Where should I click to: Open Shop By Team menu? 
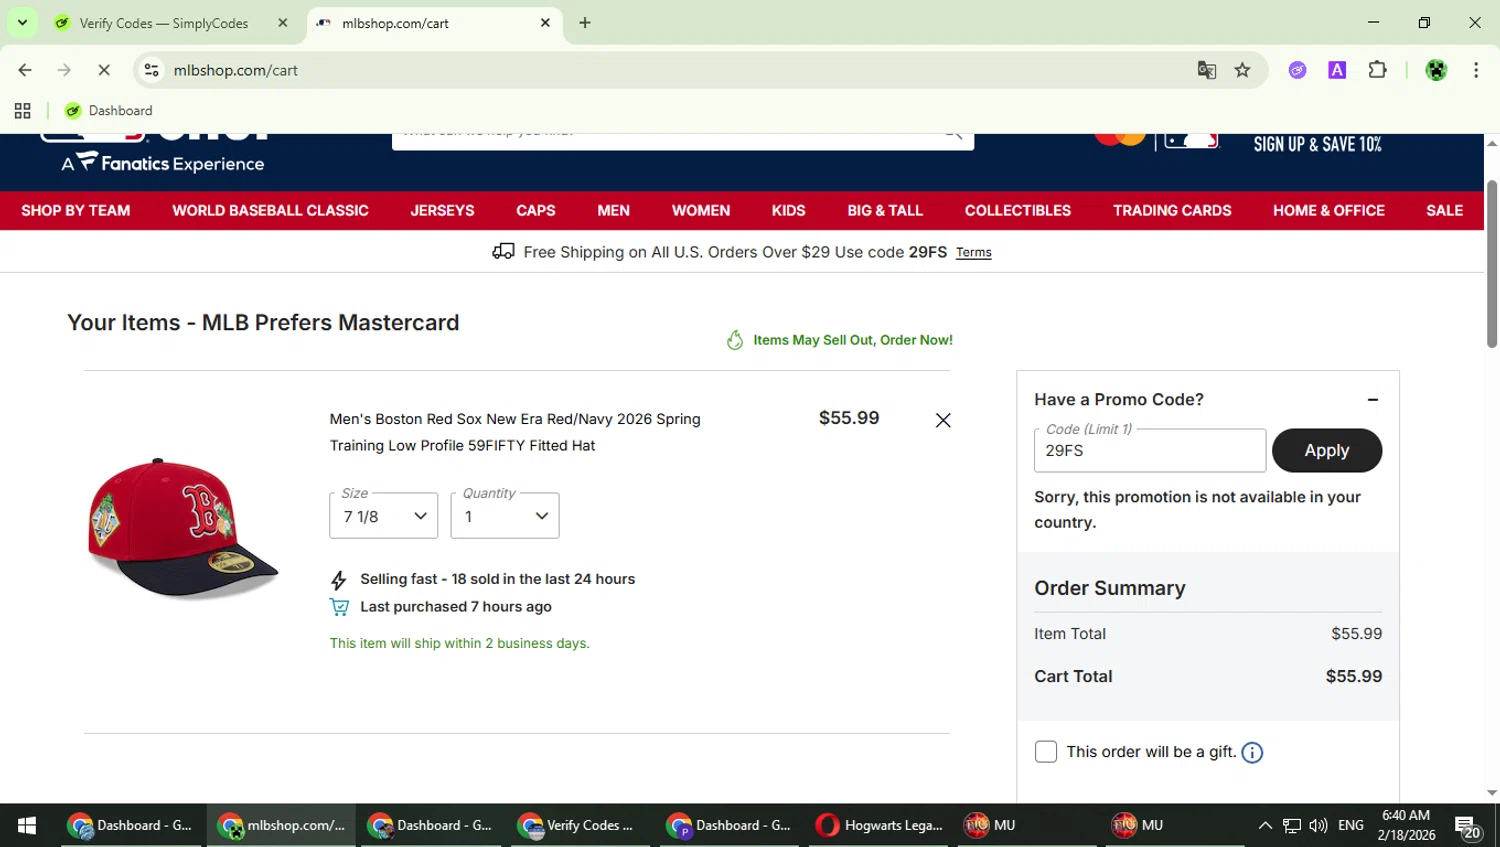76,211
